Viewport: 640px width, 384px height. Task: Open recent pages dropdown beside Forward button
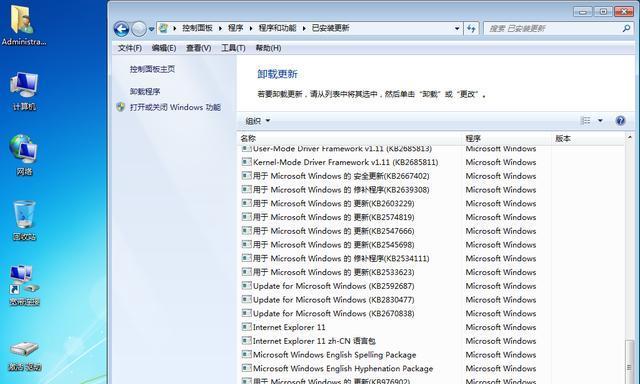point(151,29)
